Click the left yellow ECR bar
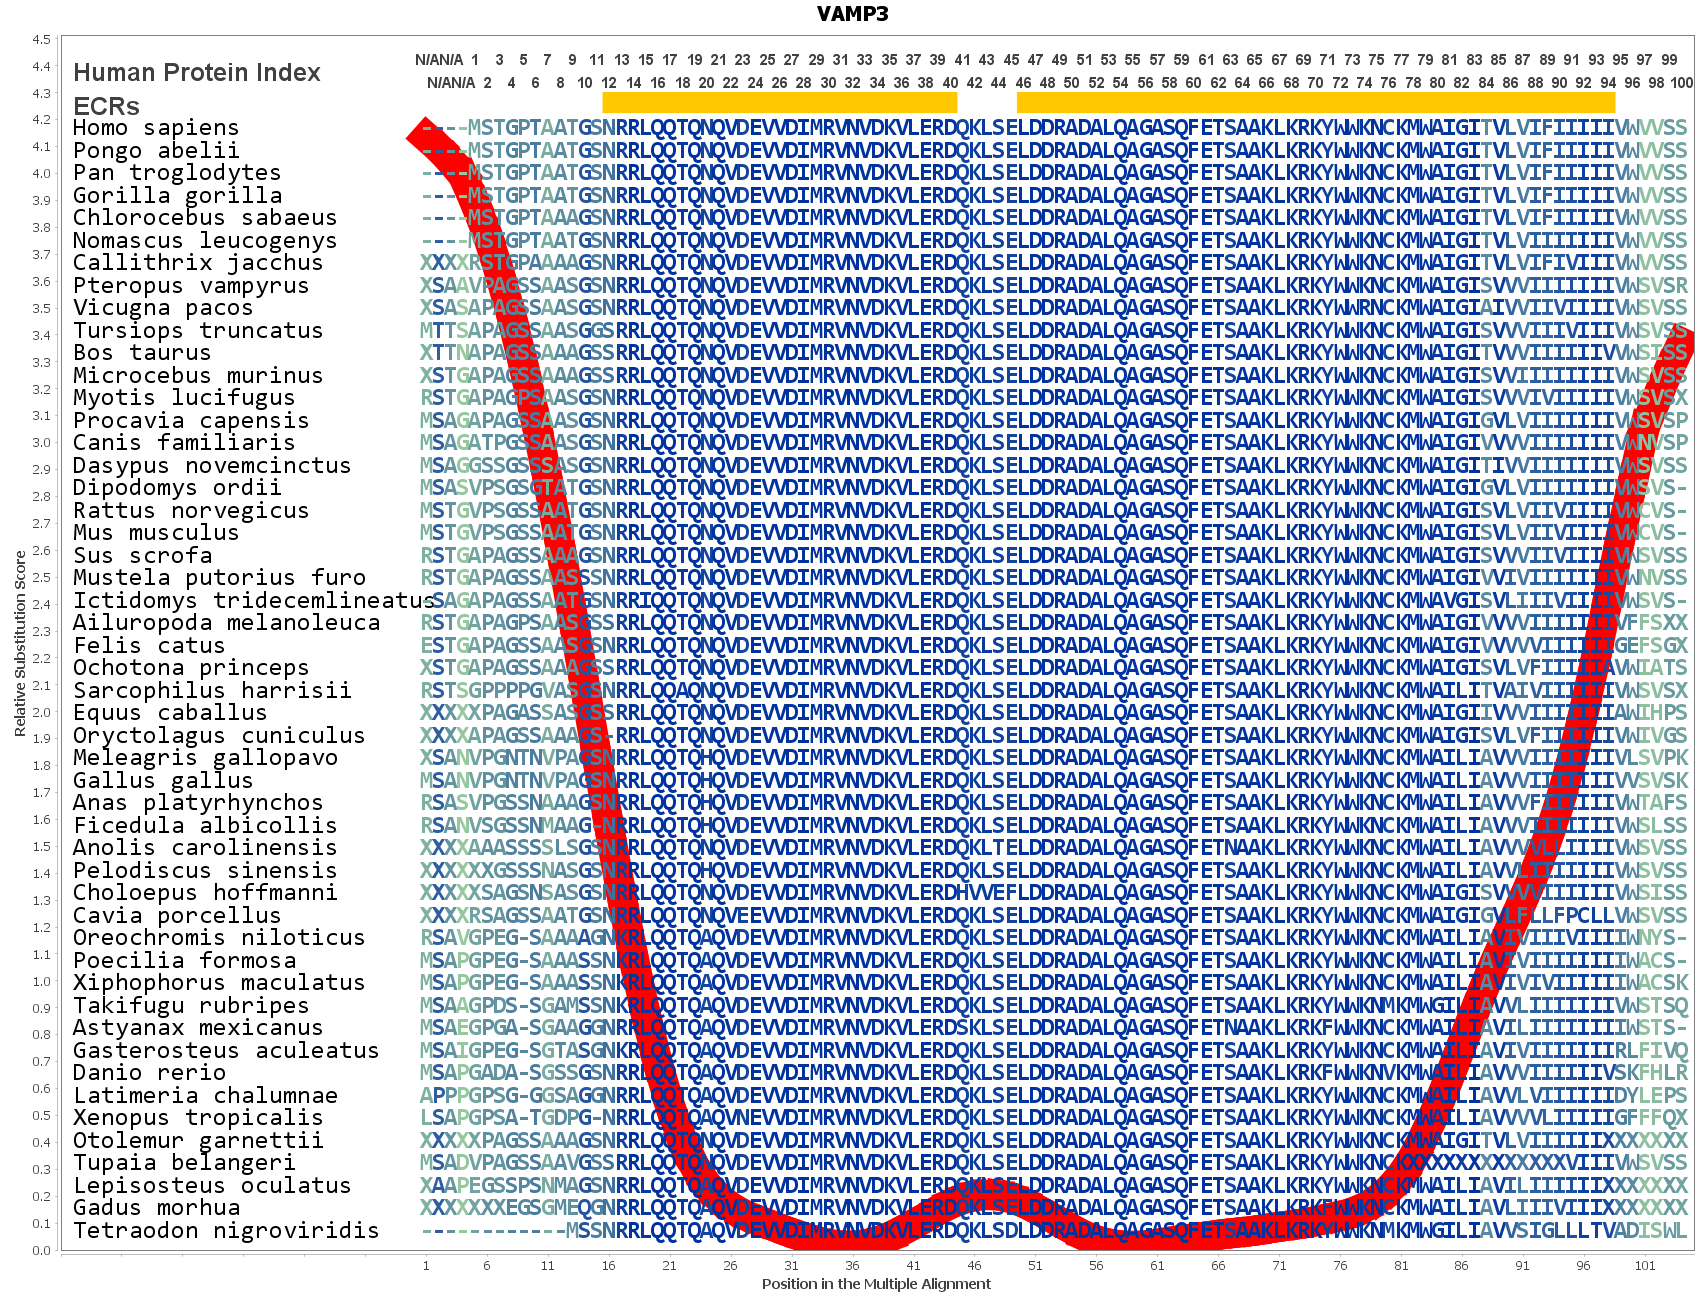 [x=779, y=102]
